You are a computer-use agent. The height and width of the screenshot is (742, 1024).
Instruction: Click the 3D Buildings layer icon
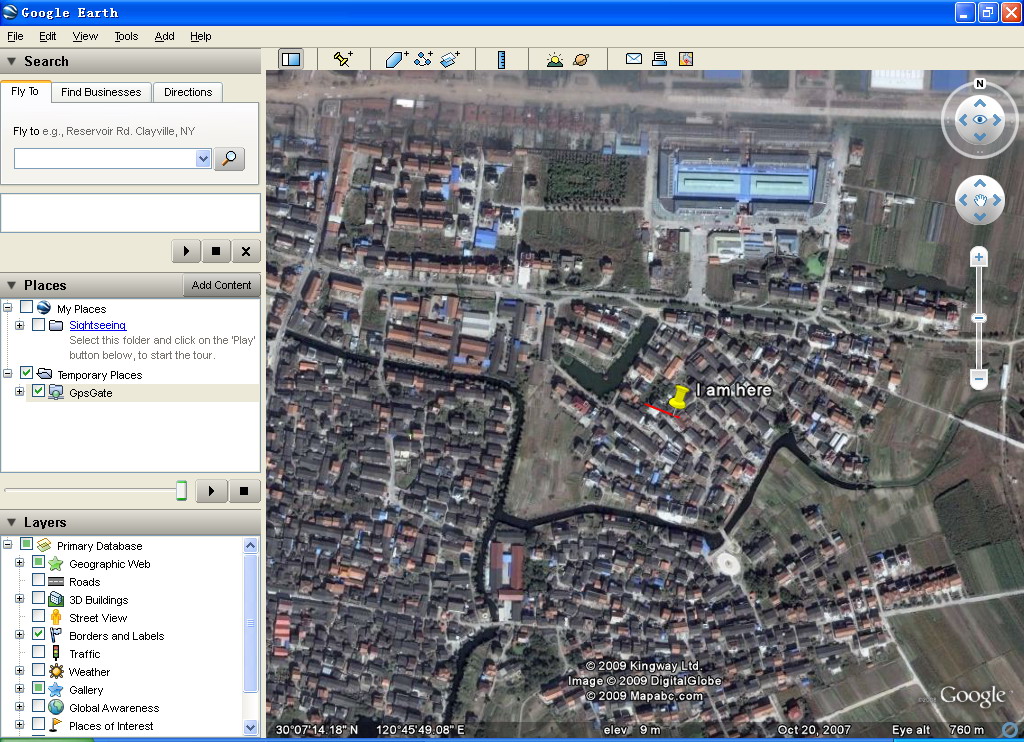coord(56,599)
